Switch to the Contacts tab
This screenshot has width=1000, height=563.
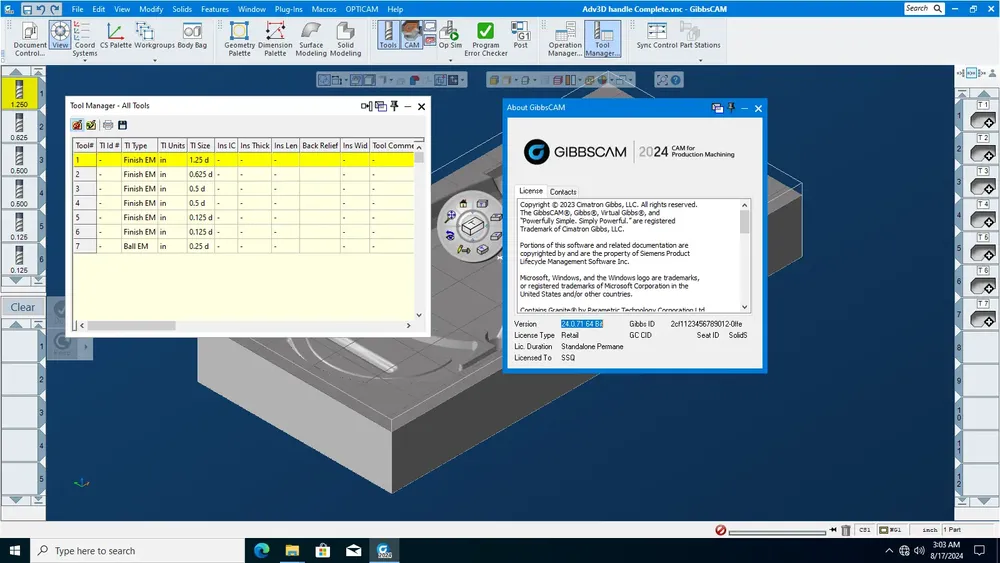click(x=562, y=191)
